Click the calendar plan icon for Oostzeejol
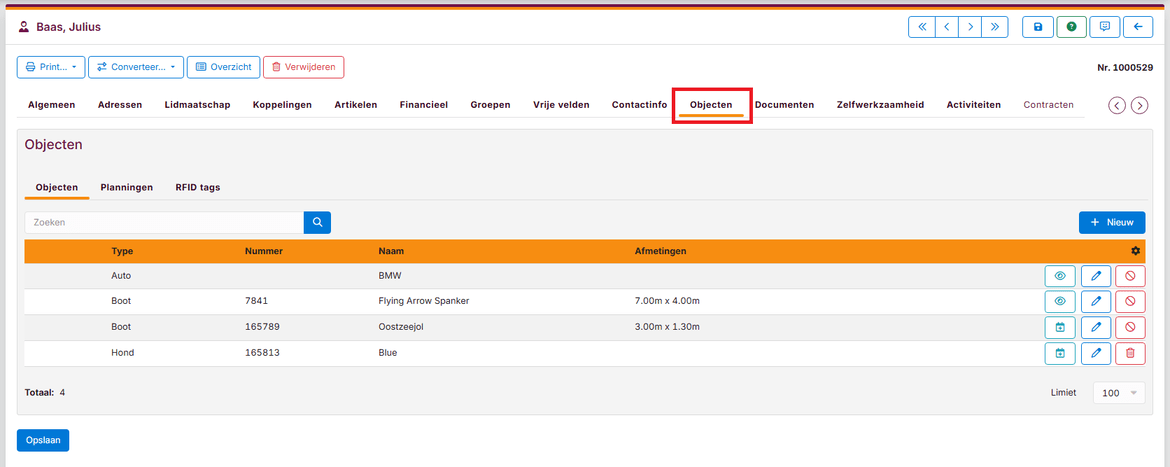Image resolution: width=1170 pixels, height=467 pixels. point(1060,327)
